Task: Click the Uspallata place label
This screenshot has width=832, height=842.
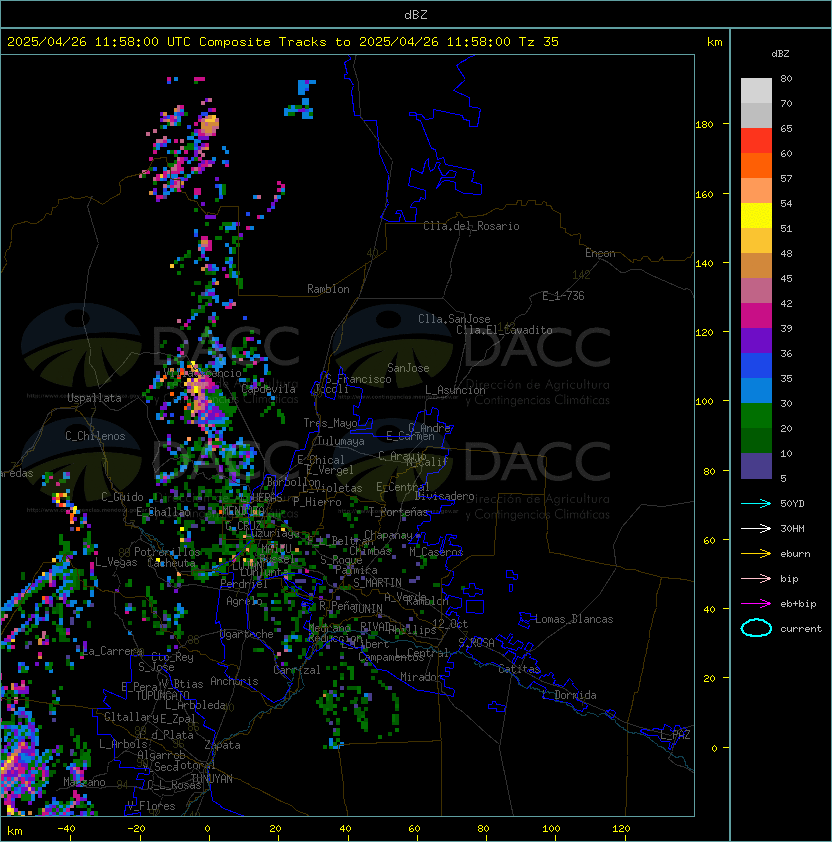Action: tap(94, 398)
